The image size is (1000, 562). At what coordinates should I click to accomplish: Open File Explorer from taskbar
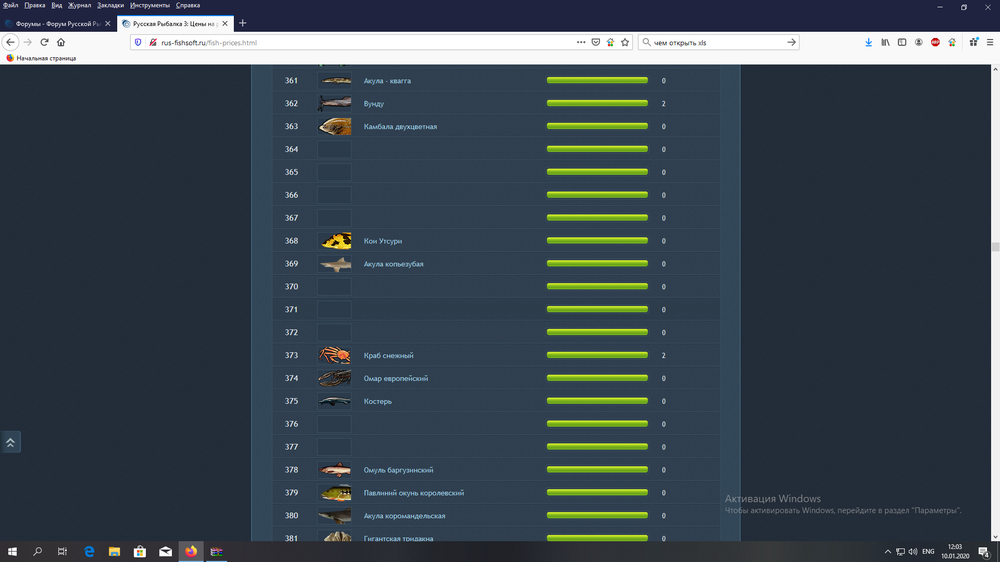114,551
